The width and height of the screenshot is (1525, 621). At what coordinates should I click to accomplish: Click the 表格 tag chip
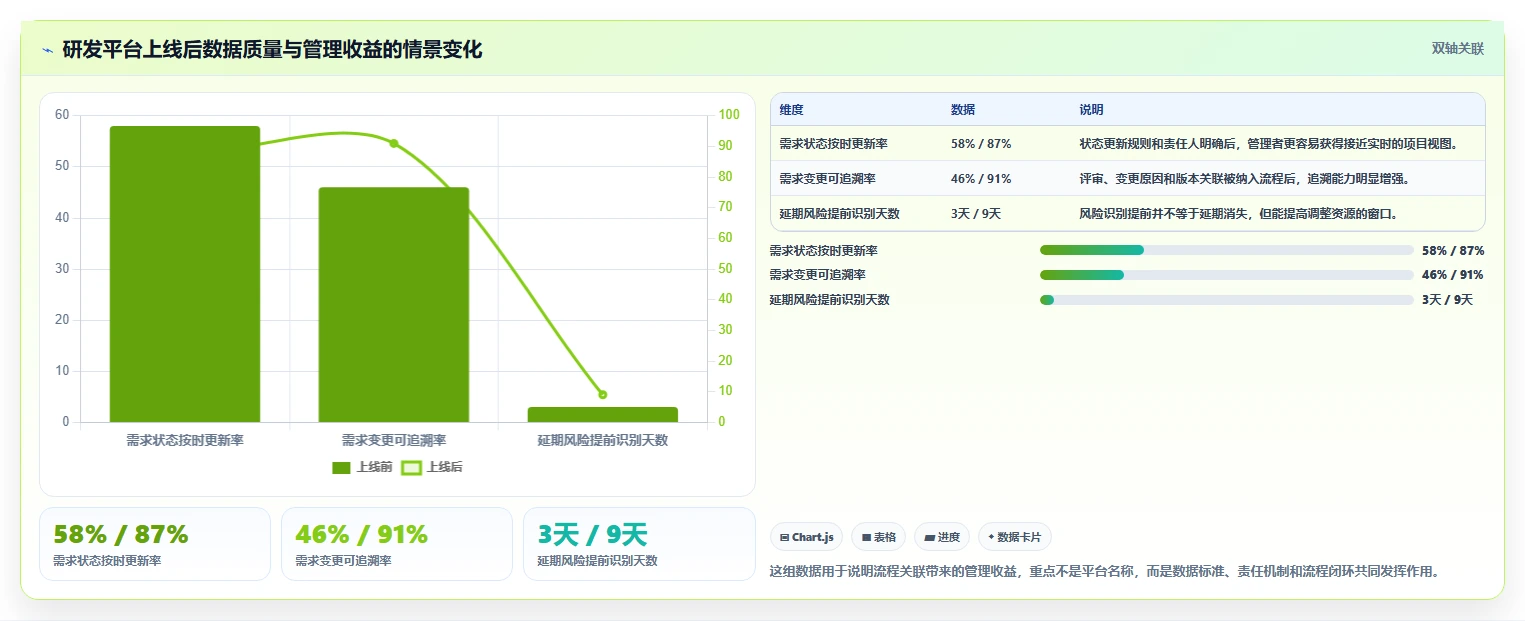click(878, 537)
